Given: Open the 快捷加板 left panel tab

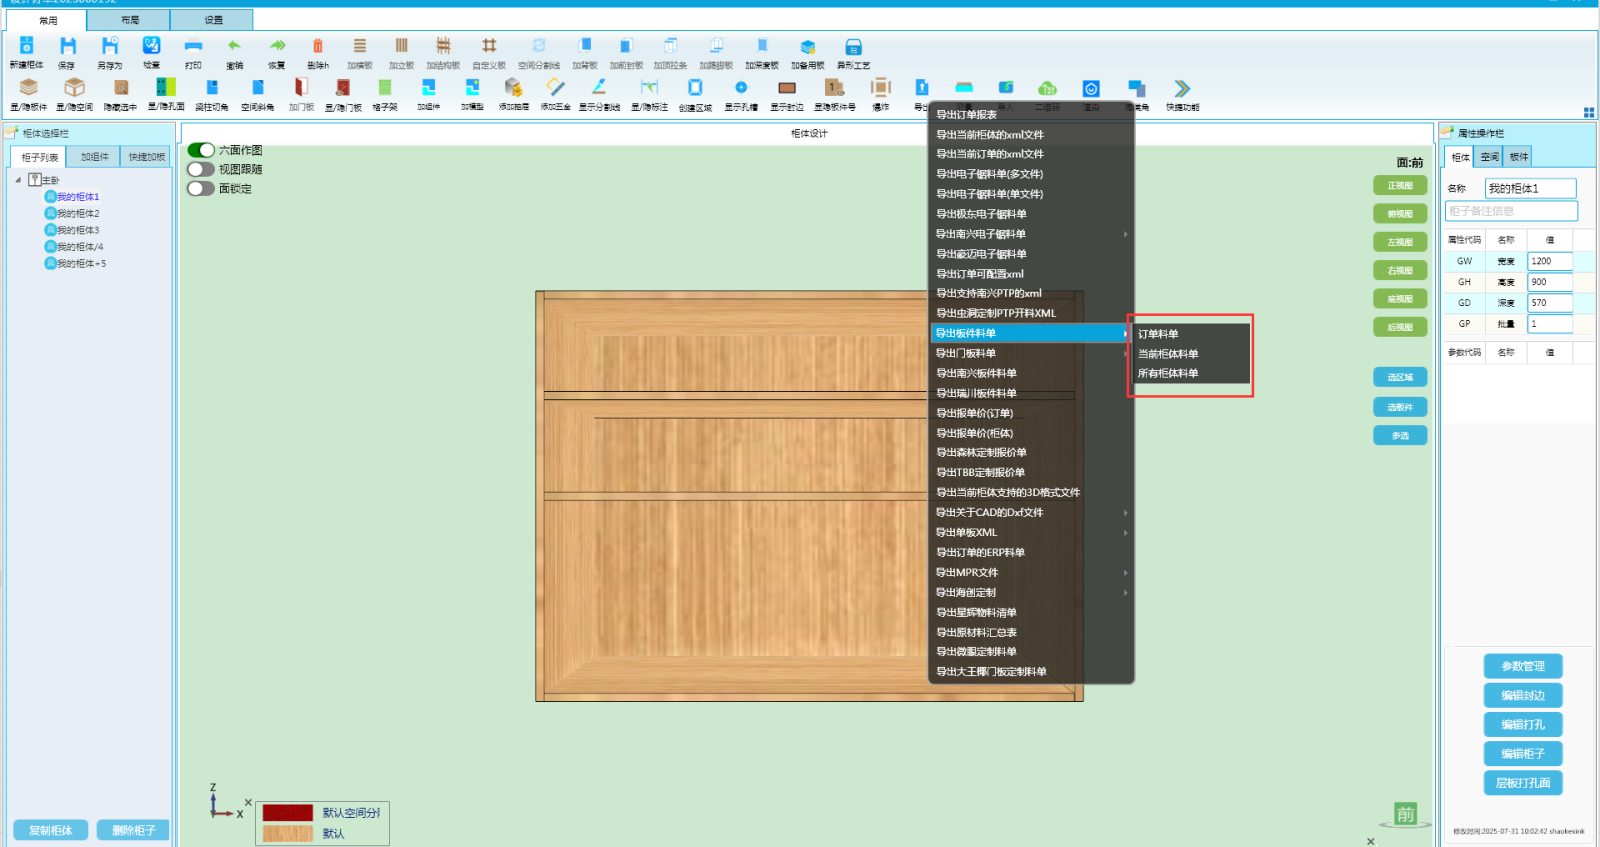Looking at the screenshot, I should pyautogui.click(x=146, y=157).
